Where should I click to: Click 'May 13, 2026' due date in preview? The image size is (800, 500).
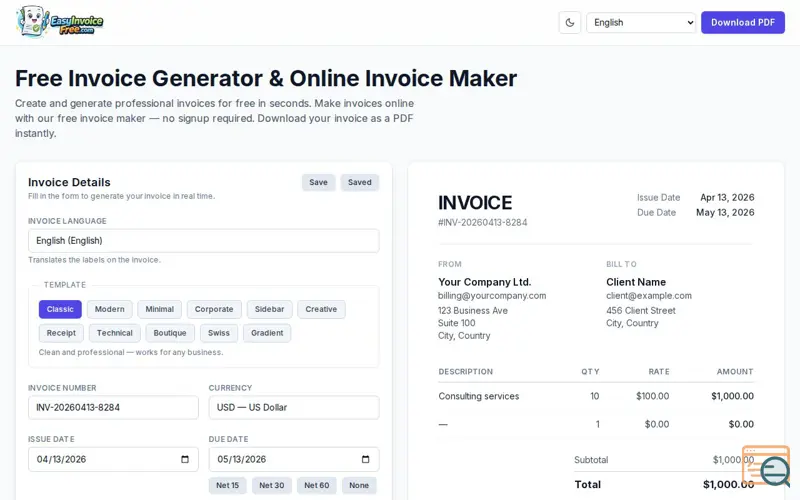[x=725, y=213]
